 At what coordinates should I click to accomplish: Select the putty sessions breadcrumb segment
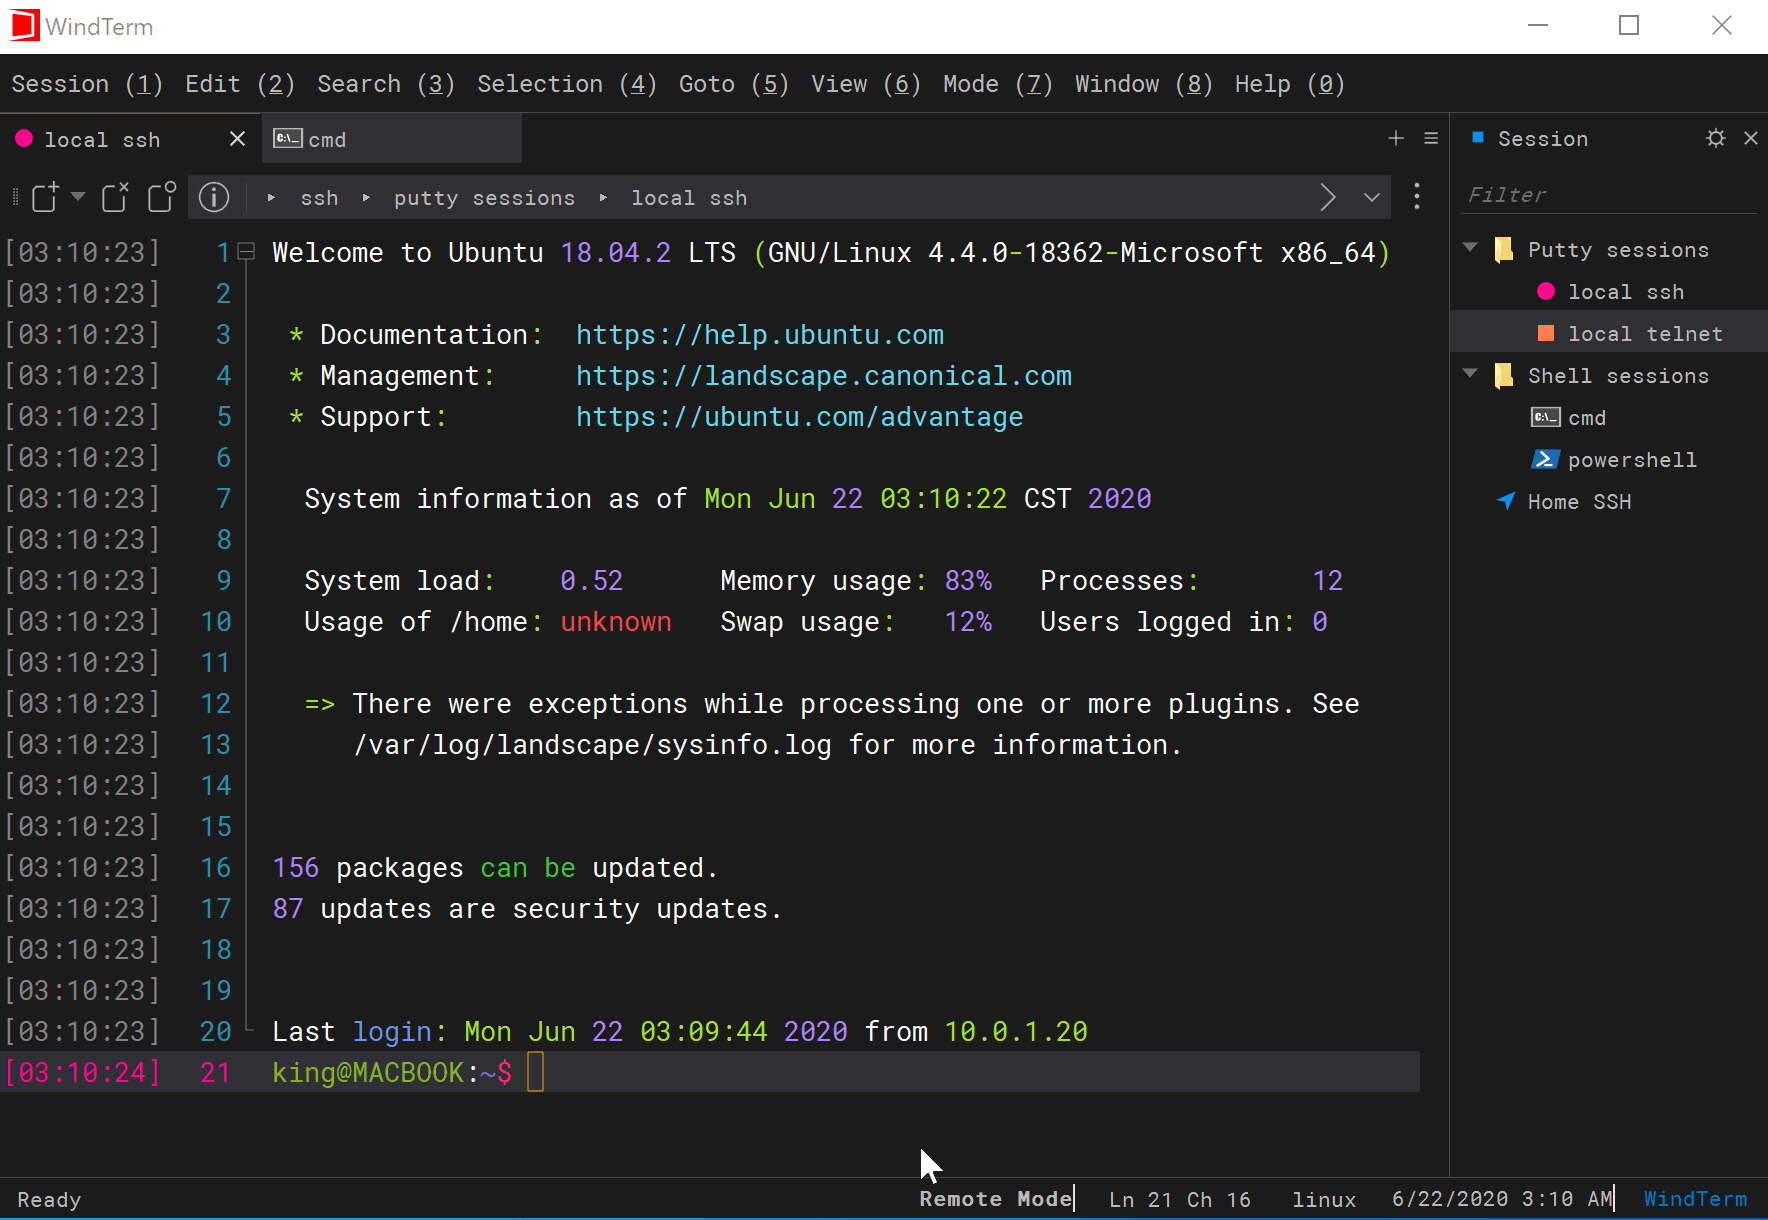[484, 198]
